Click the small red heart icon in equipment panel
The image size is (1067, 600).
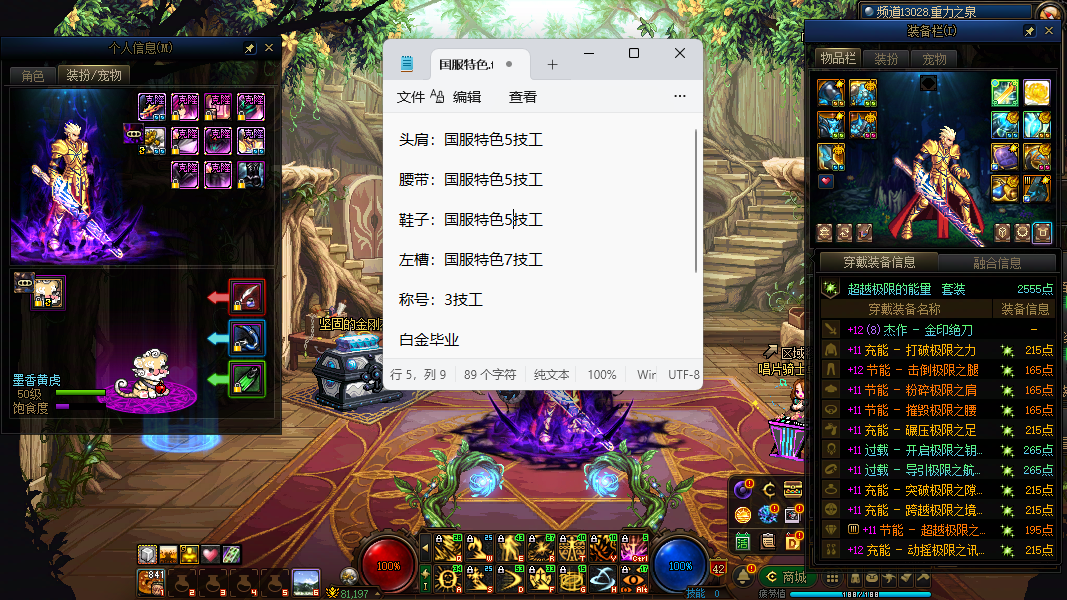coord(825,182)
